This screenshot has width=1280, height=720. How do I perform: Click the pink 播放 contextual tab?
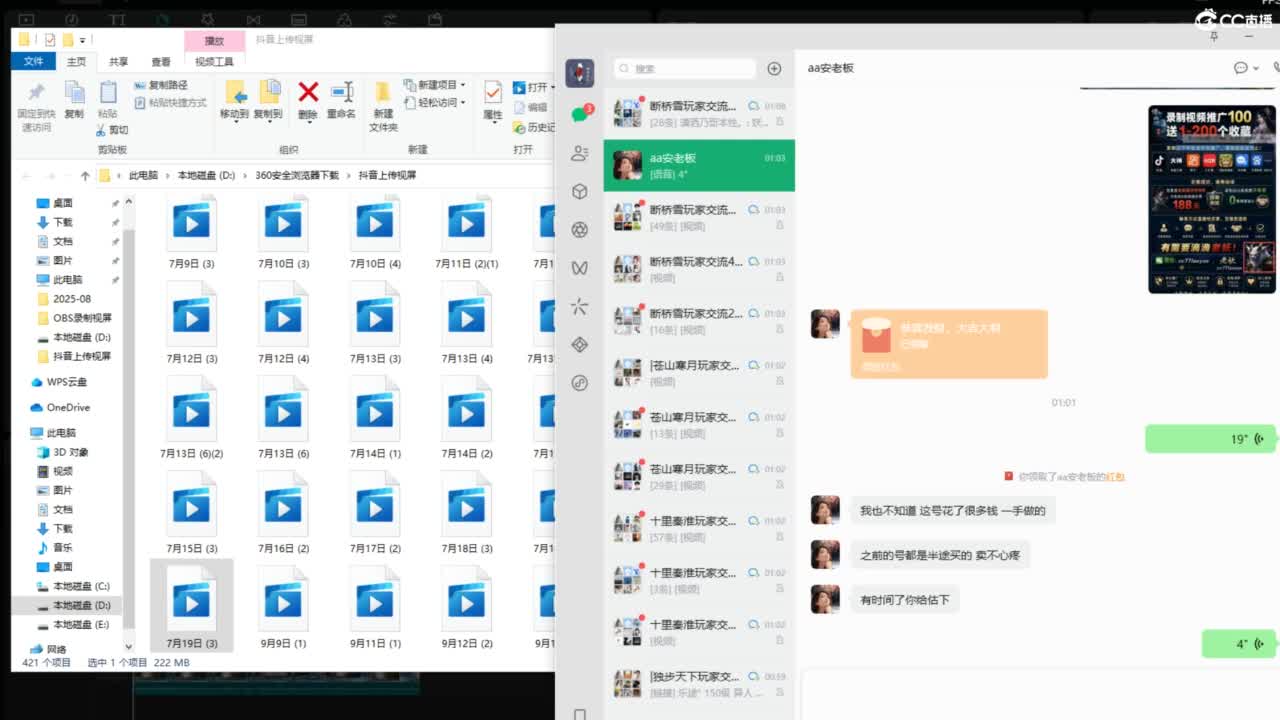214,41
